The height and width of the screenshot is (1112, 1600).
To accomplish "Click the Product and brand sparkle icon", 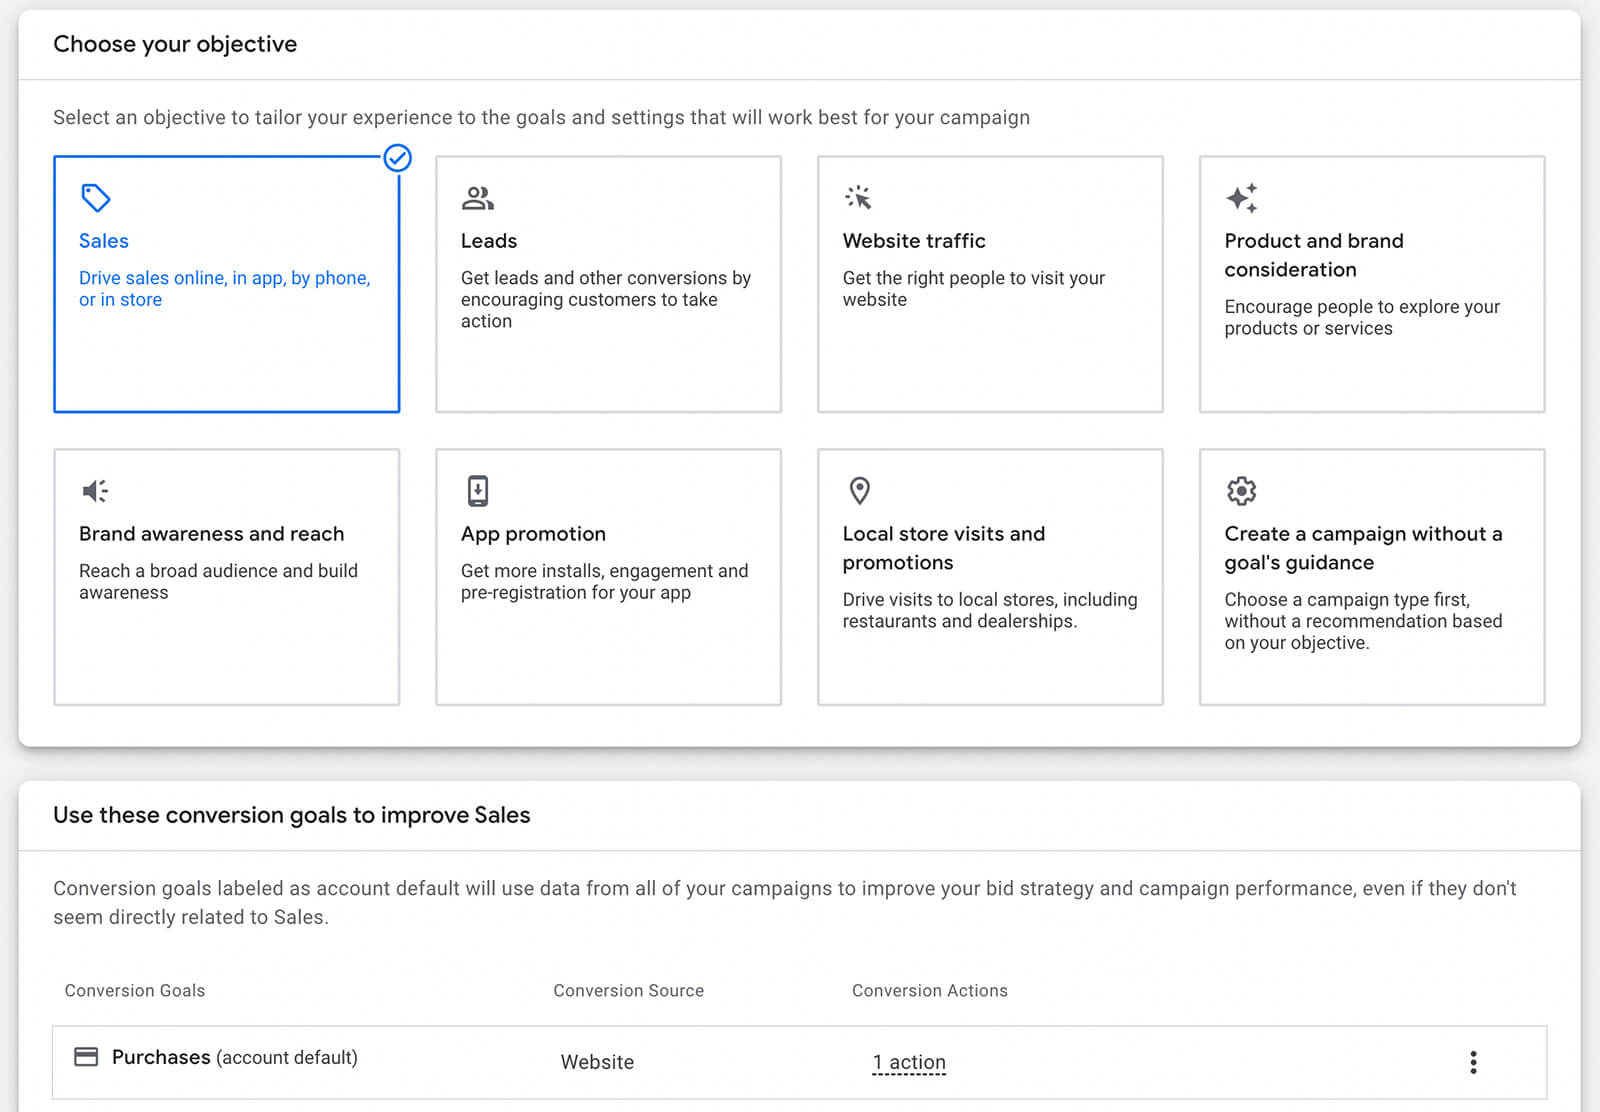I will 1242,198.
